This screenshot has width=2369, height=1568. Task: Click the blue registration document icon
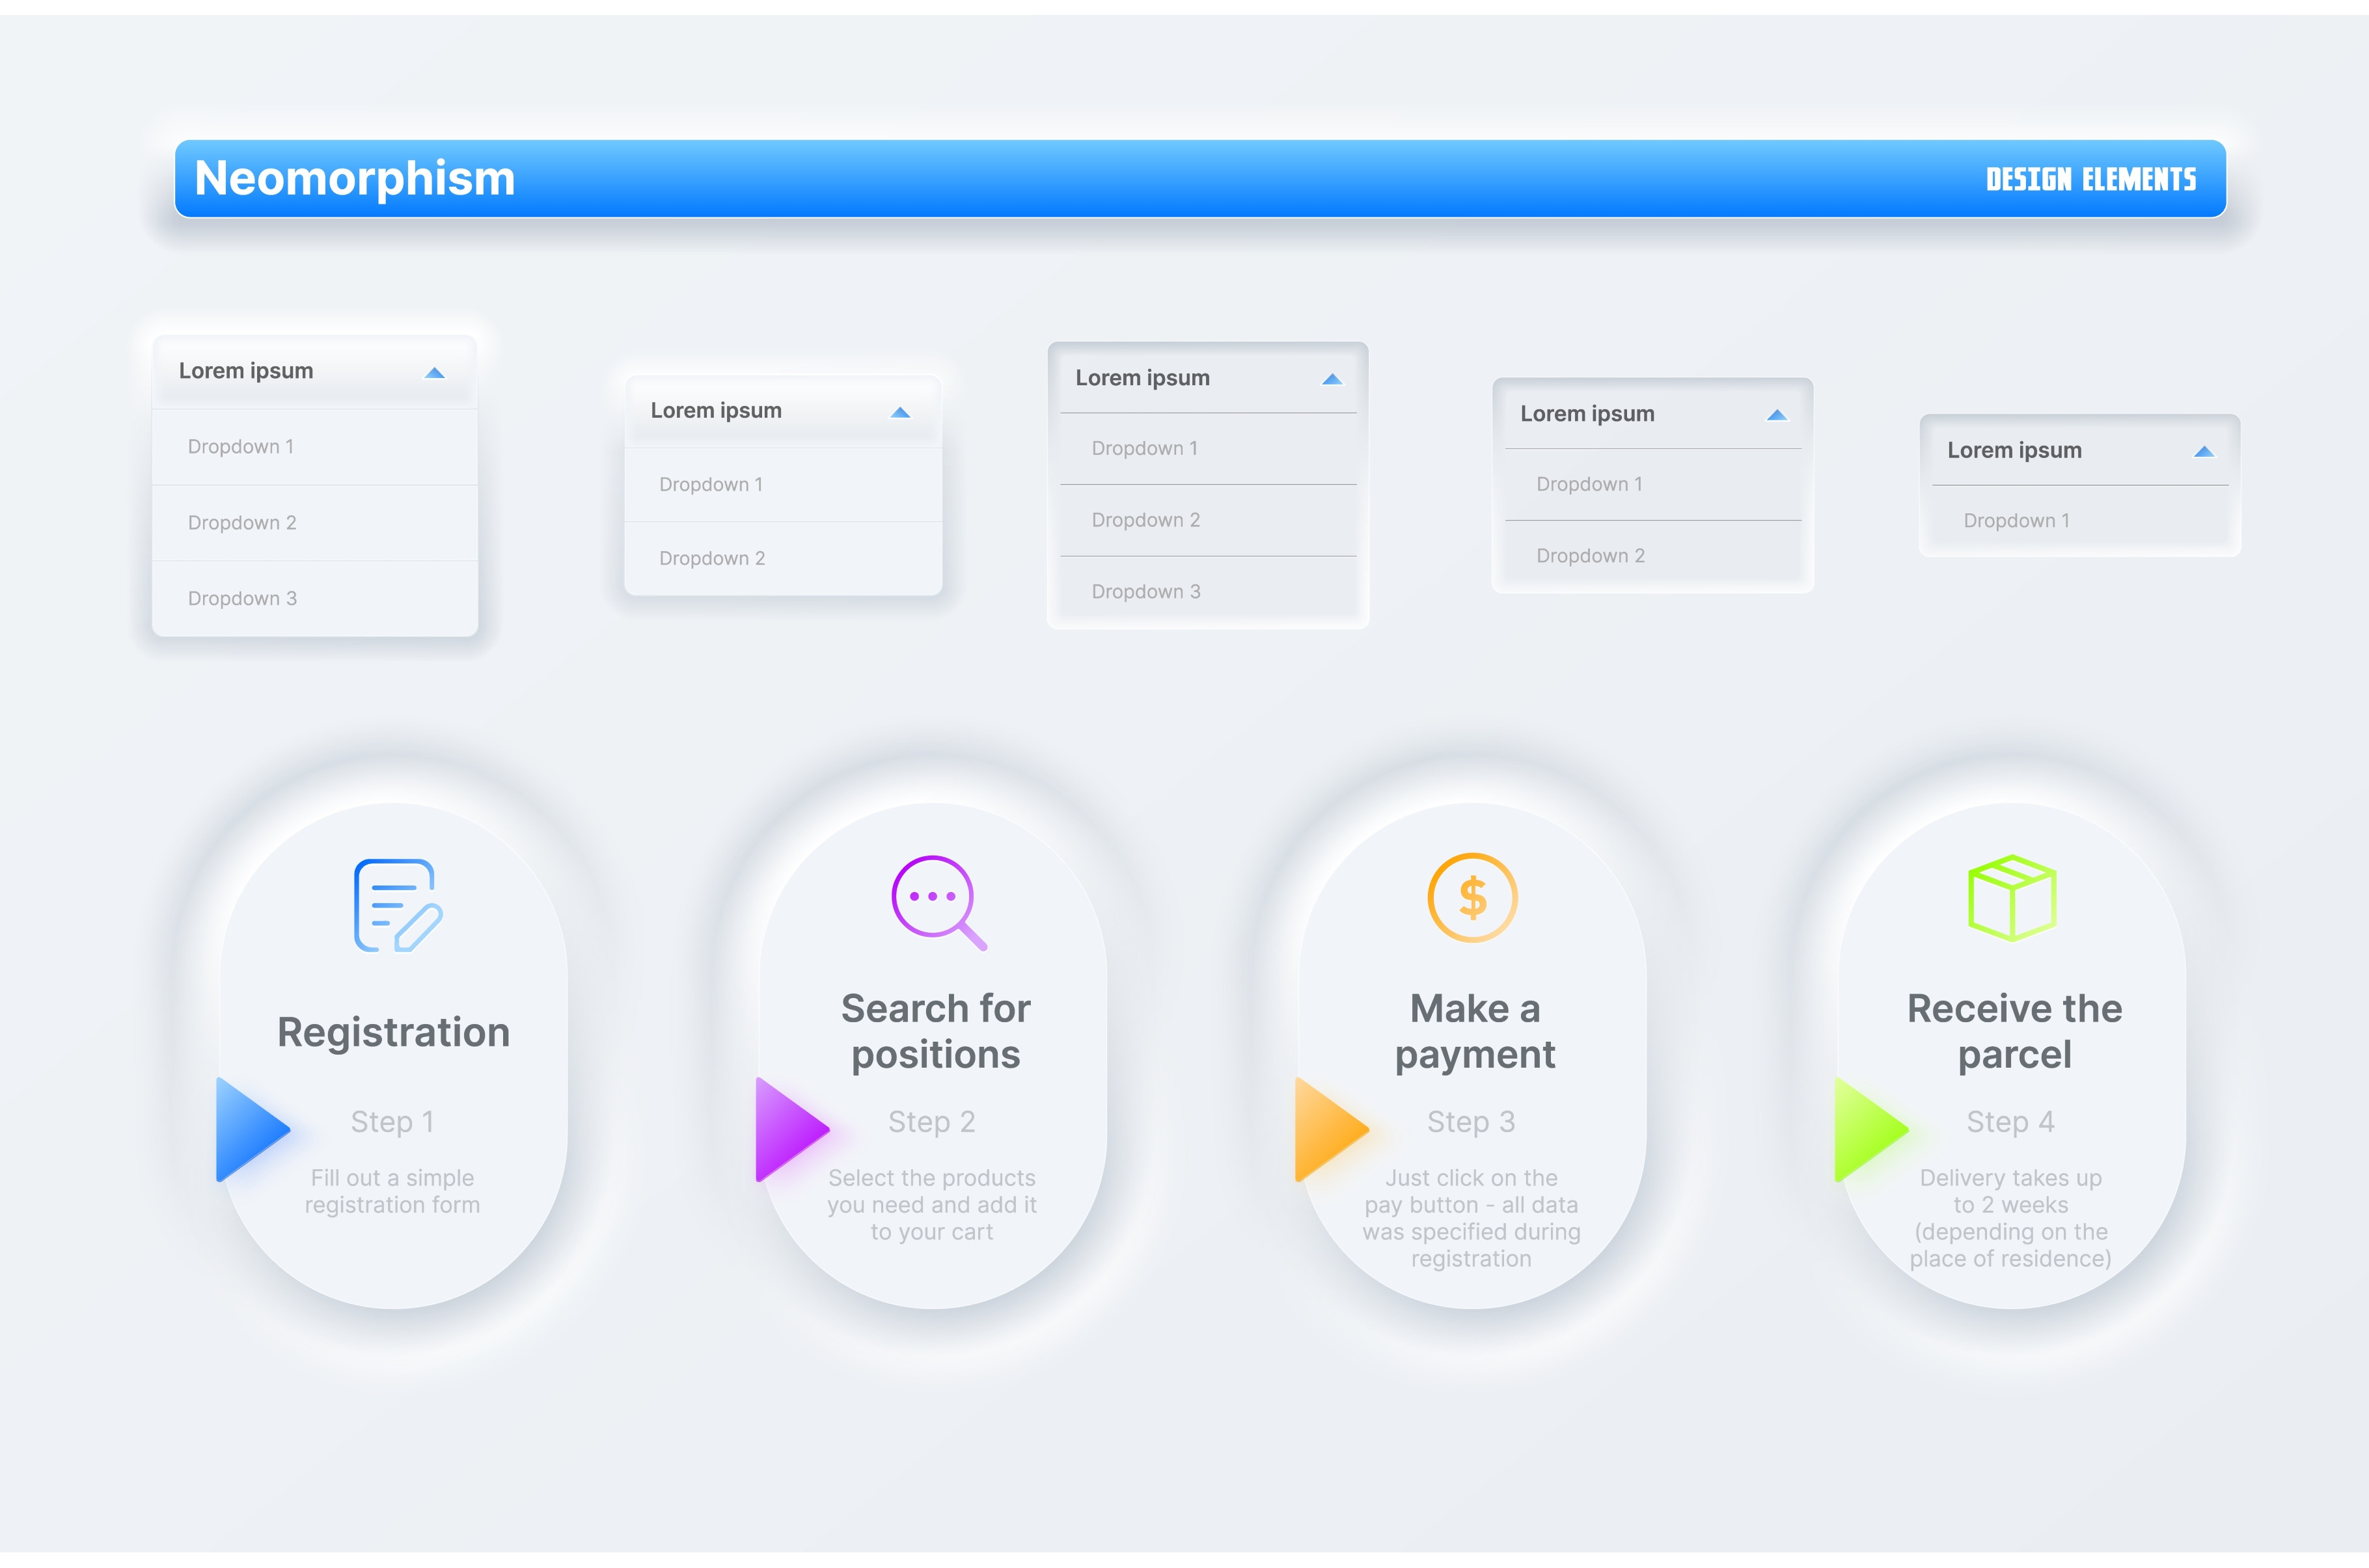397,904
